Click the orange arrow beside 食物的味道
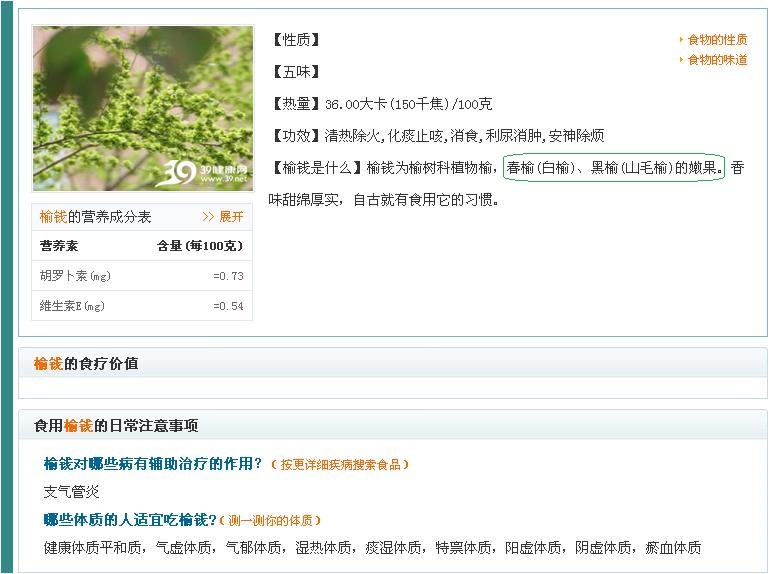The width and height of the screenshot is (773, 574). [x=681, y=60]
